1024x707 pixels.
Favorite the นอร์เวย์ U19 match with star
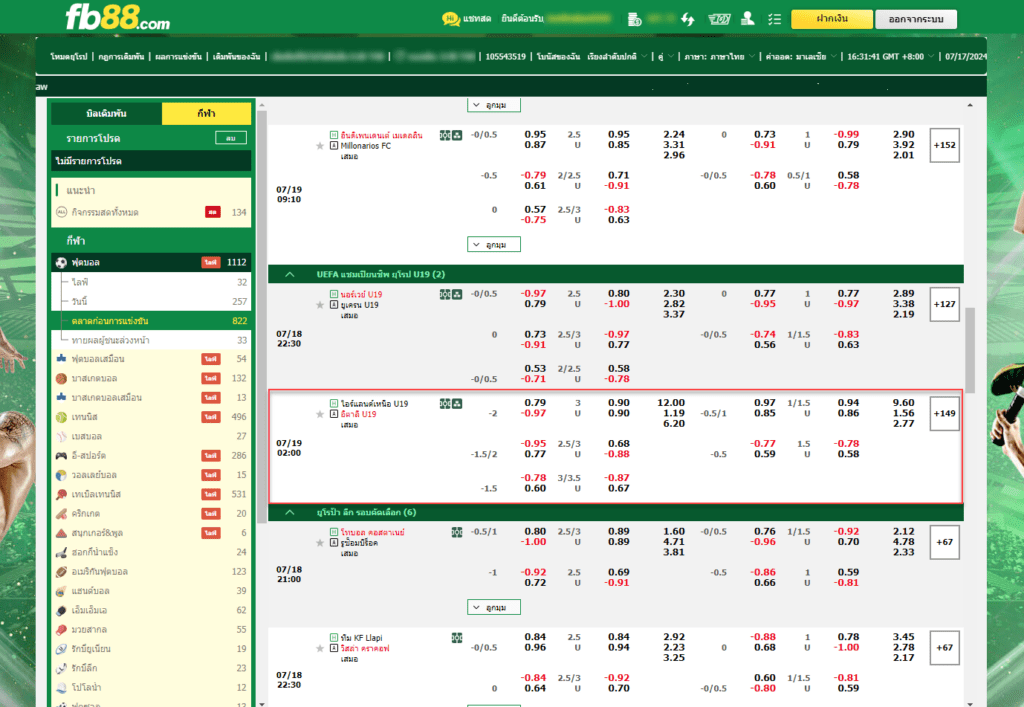click(320, 305)
